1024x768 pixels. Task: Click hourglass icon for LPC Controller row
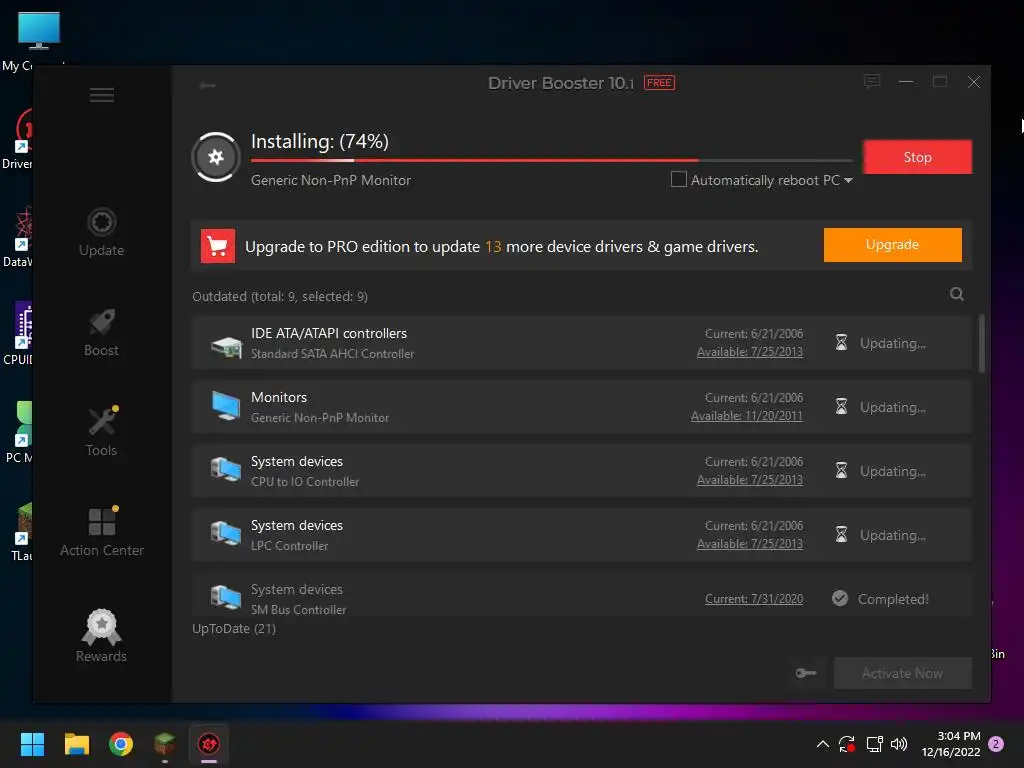pyautogui.click(x=841, y=534)
